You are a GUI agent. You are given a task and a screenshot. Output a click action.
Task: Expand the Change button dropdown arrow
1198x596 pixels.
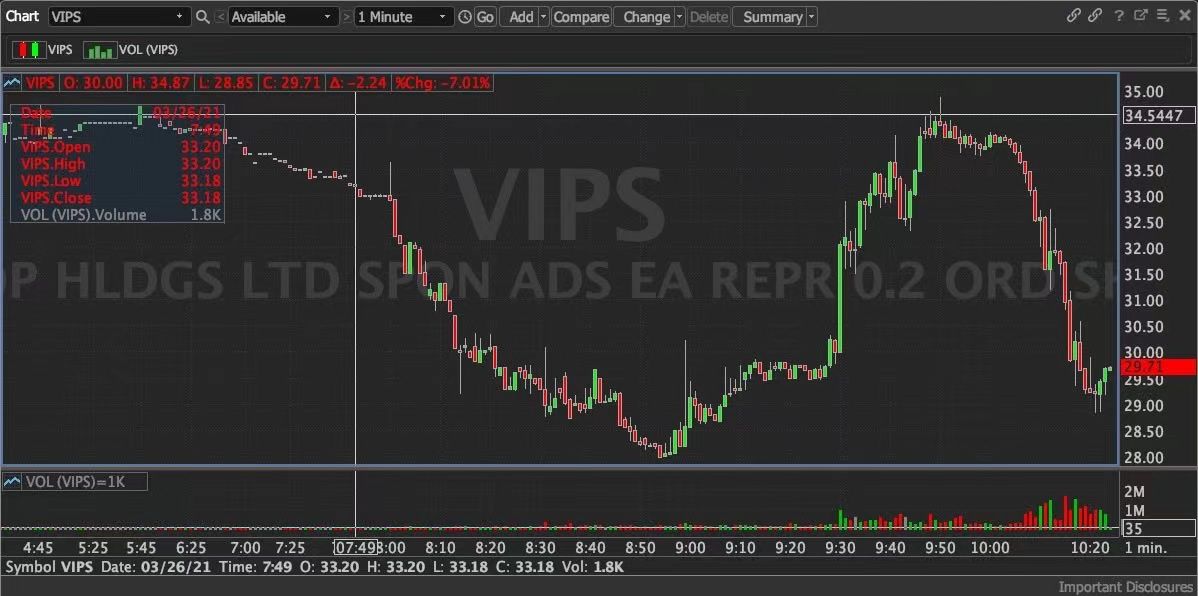point(678,17)
